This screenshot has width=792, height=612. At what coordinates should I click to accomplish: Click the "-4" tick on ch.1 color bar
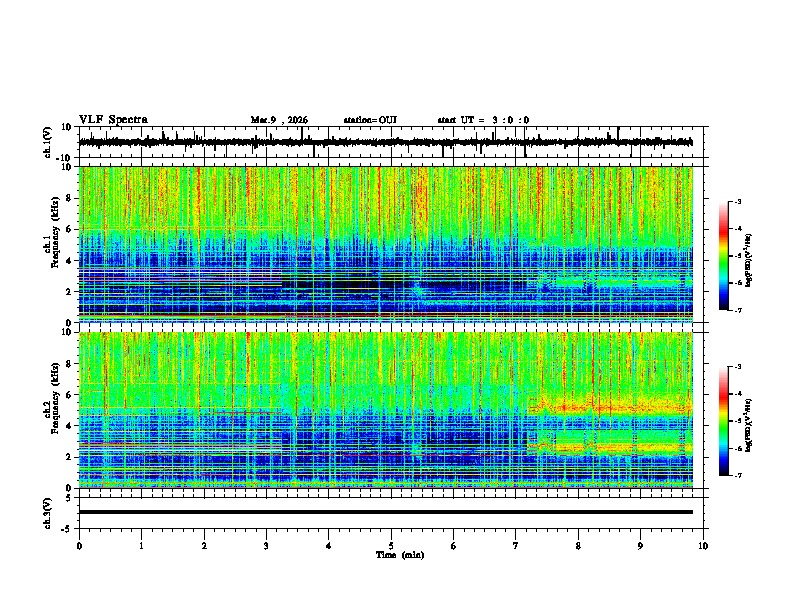pos(738,229)
